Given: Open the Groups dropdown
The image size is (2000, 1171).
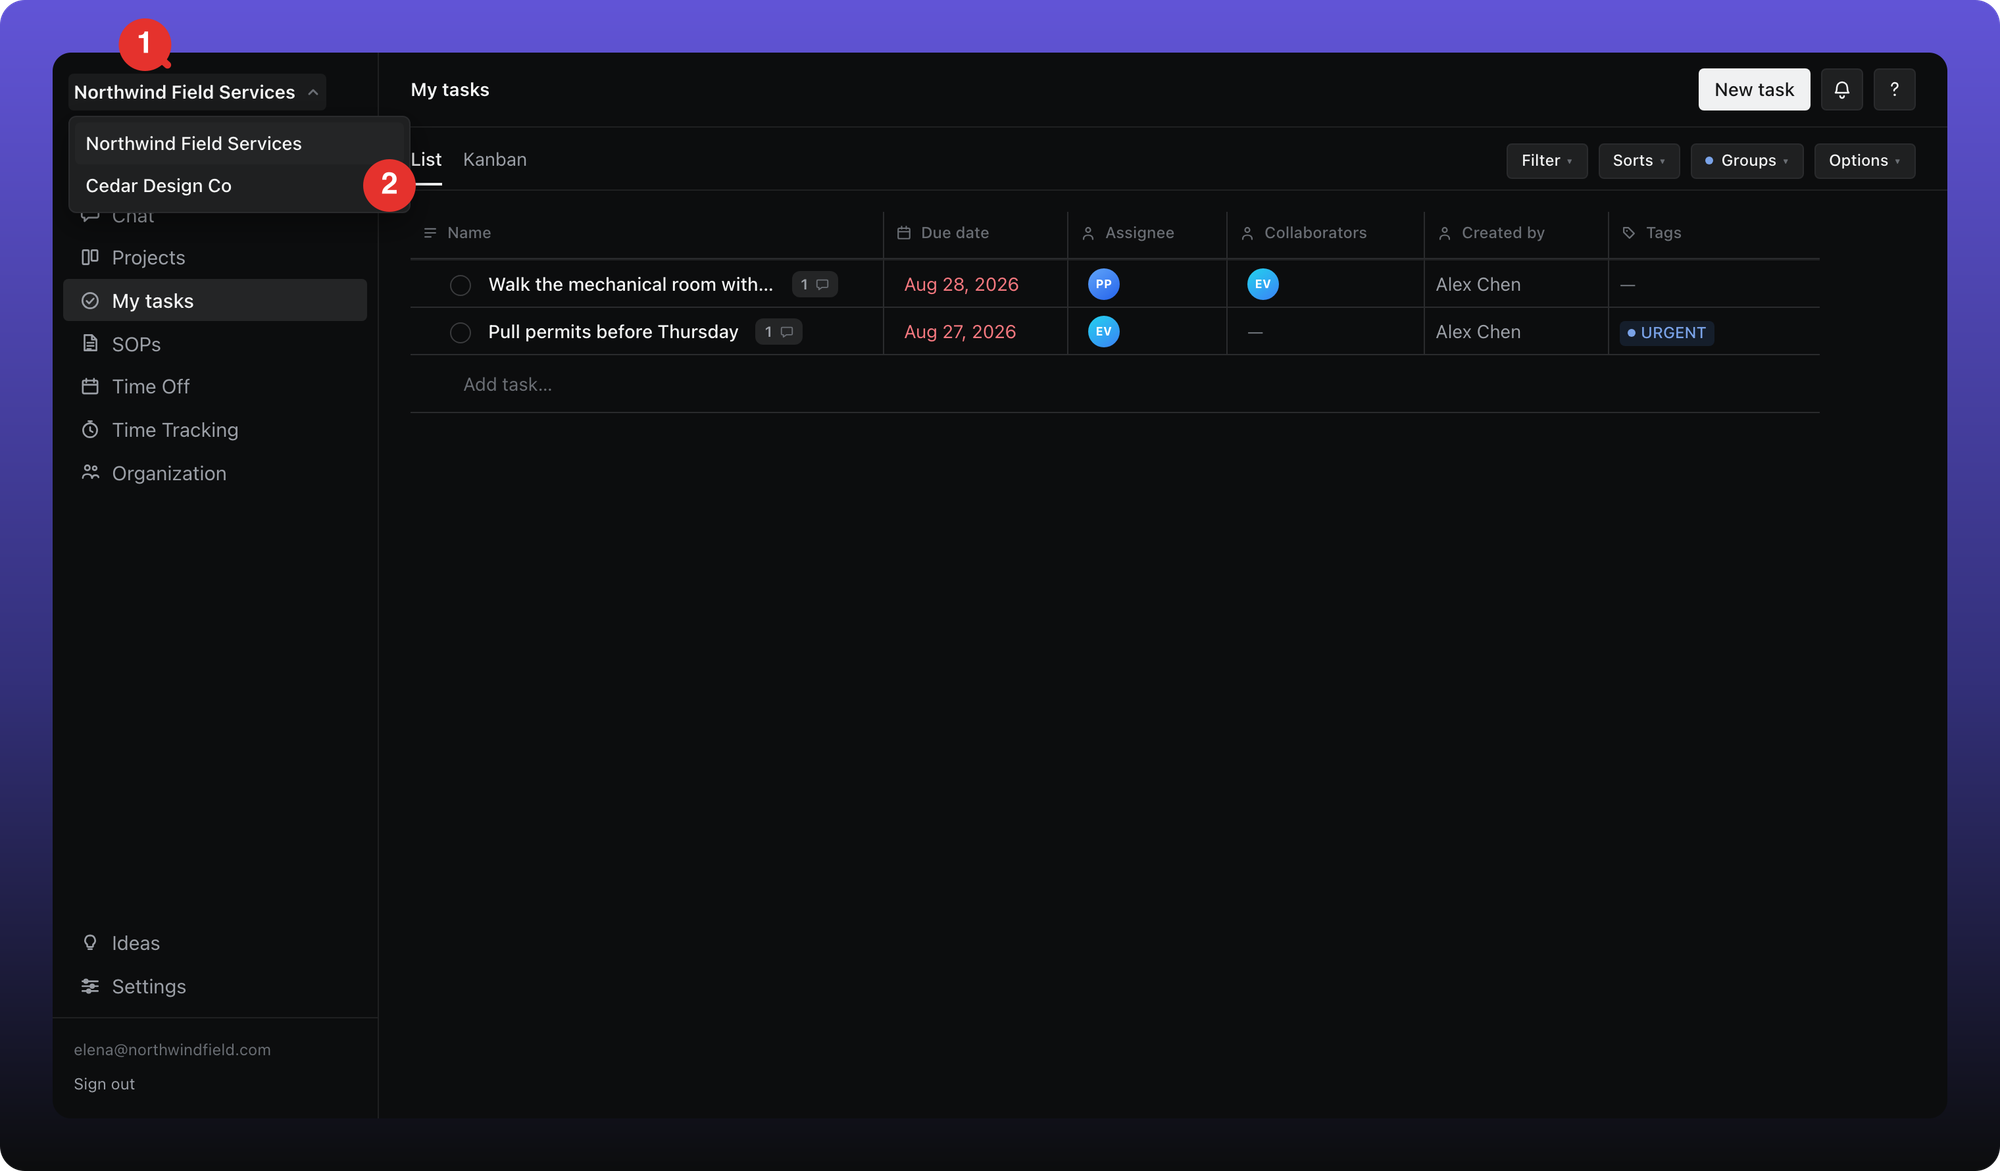Looking at the screenshot, I should tap(1746, 161).
